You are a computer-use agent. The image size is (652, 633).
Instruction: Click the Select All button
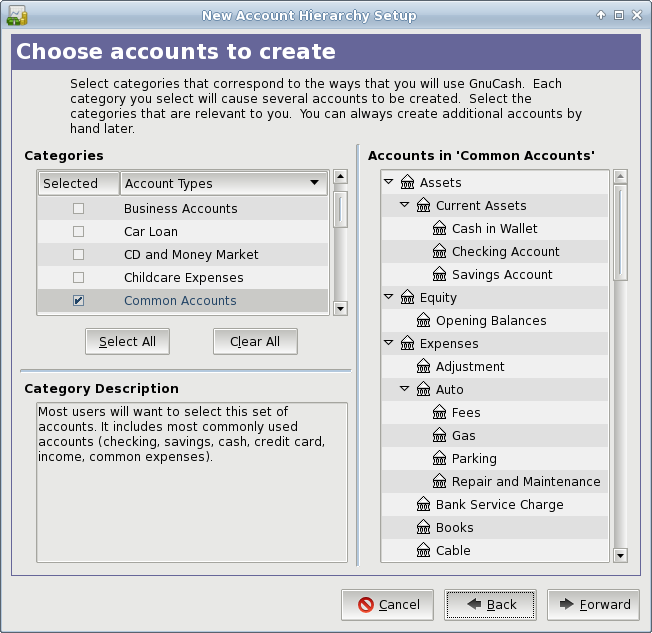127,341
